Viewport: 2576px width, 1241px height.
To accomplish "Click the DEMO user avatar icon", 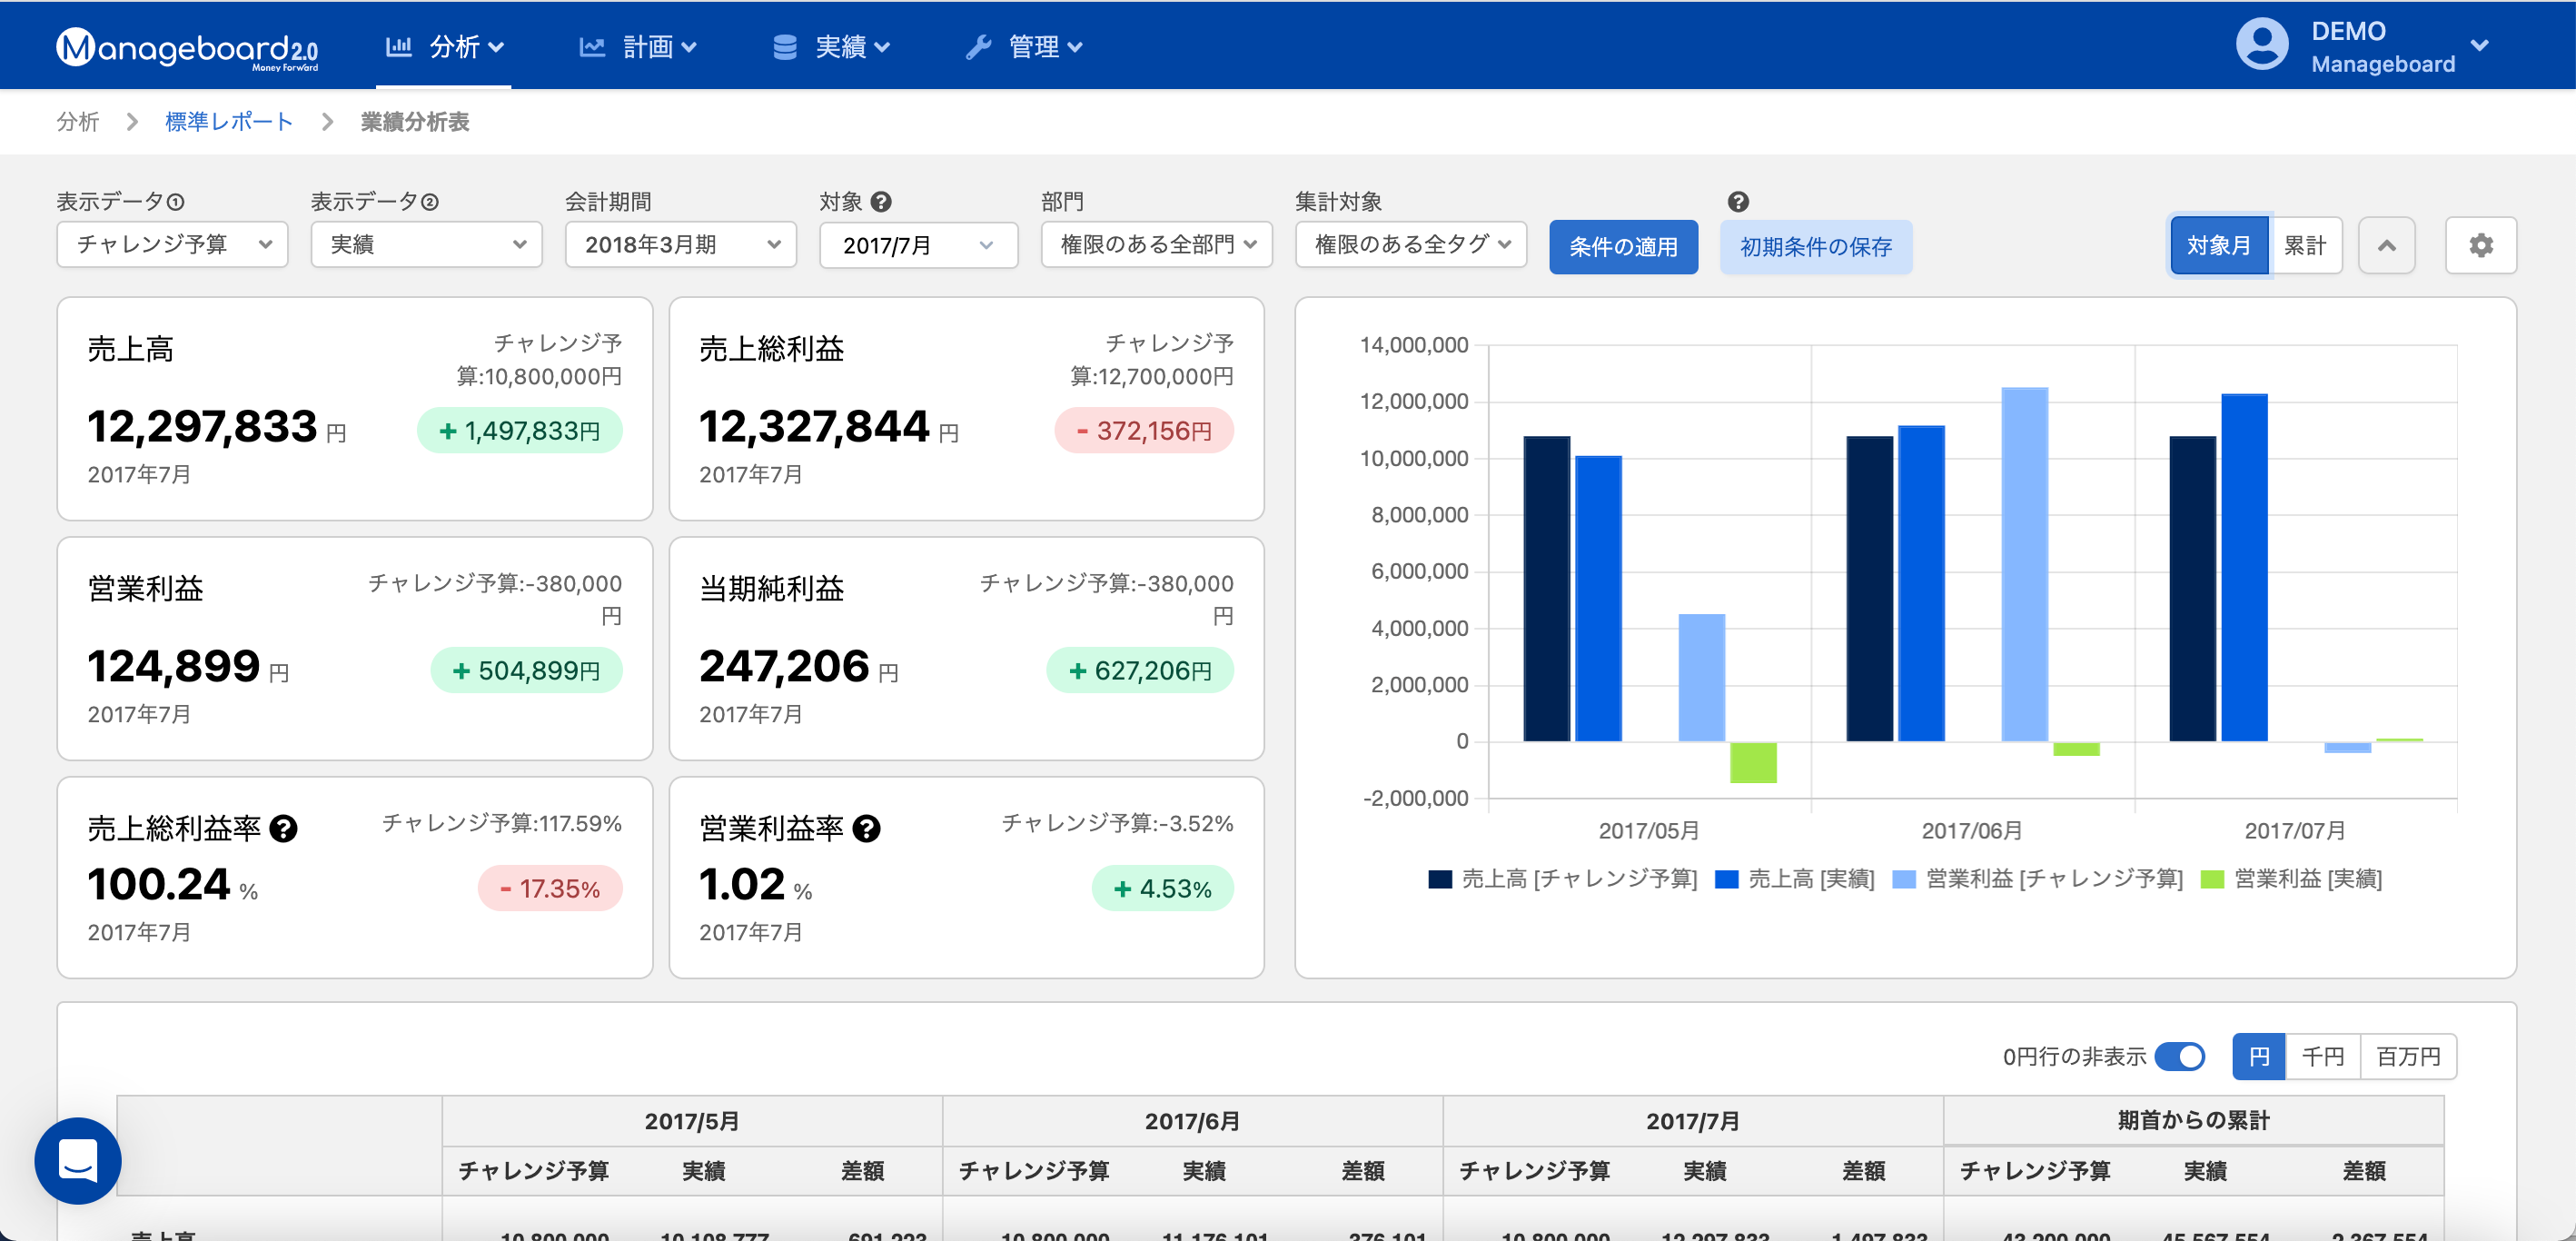I will point(2261,44).
